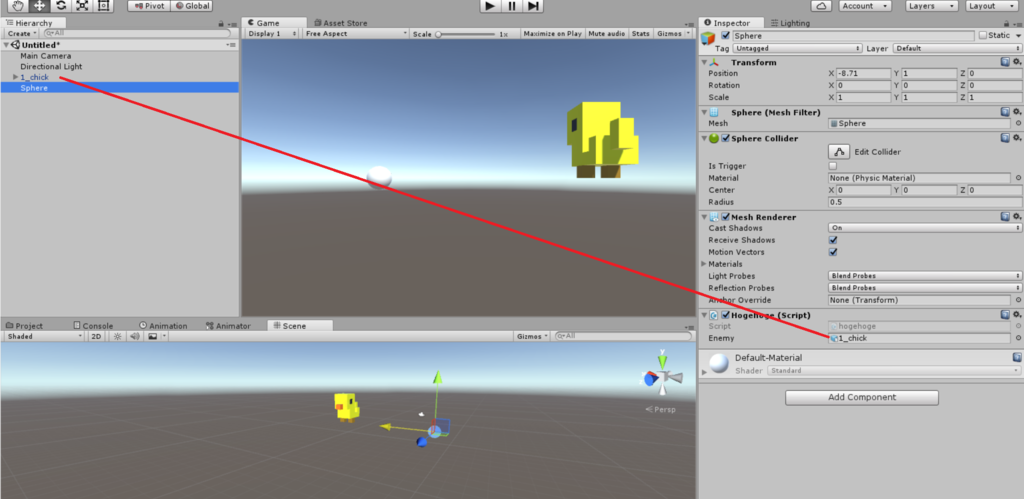Viewport: 1024px width, 499px height.
Task: Uncheck Motion Vectors
Action: tap(833, 252)
